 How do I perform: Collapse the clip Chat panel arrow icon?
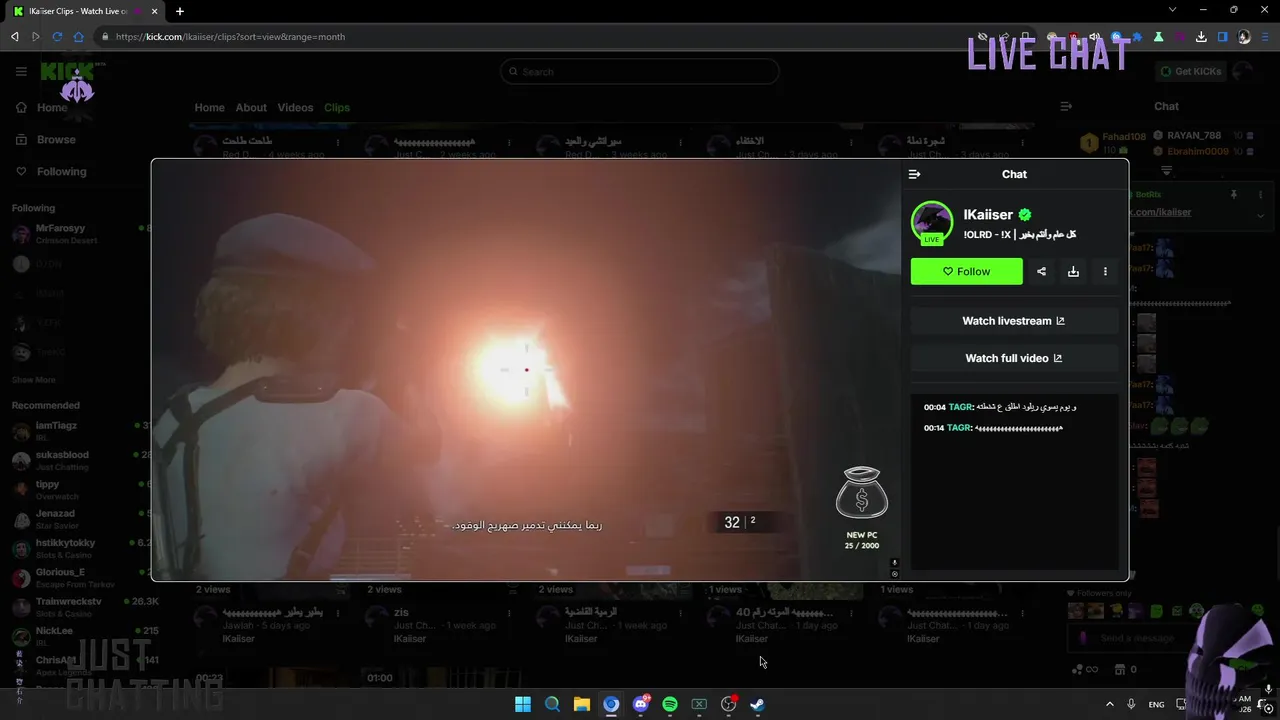914,174
